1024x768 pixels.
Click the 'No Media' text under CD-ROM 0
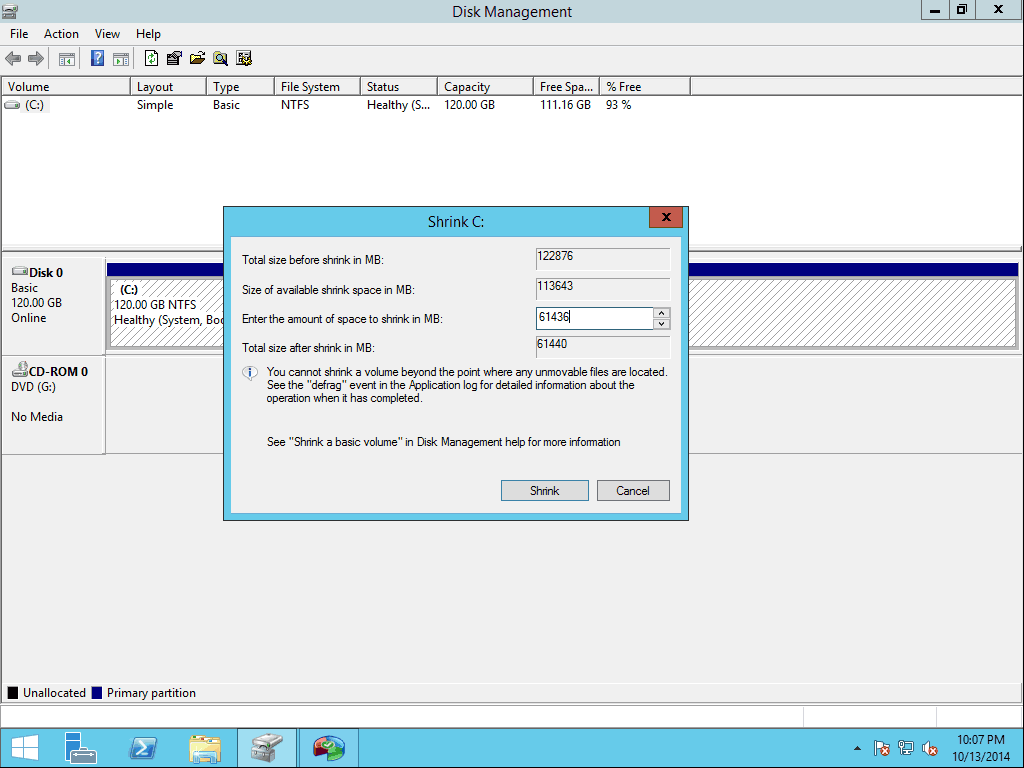tap(37, 417)
